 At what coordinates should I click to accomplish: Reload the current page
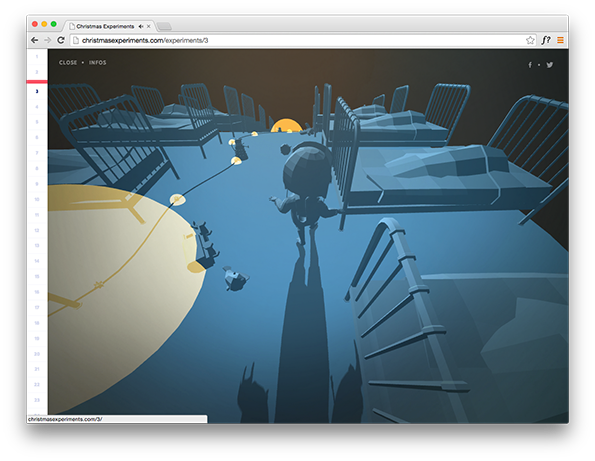point(60,40)
